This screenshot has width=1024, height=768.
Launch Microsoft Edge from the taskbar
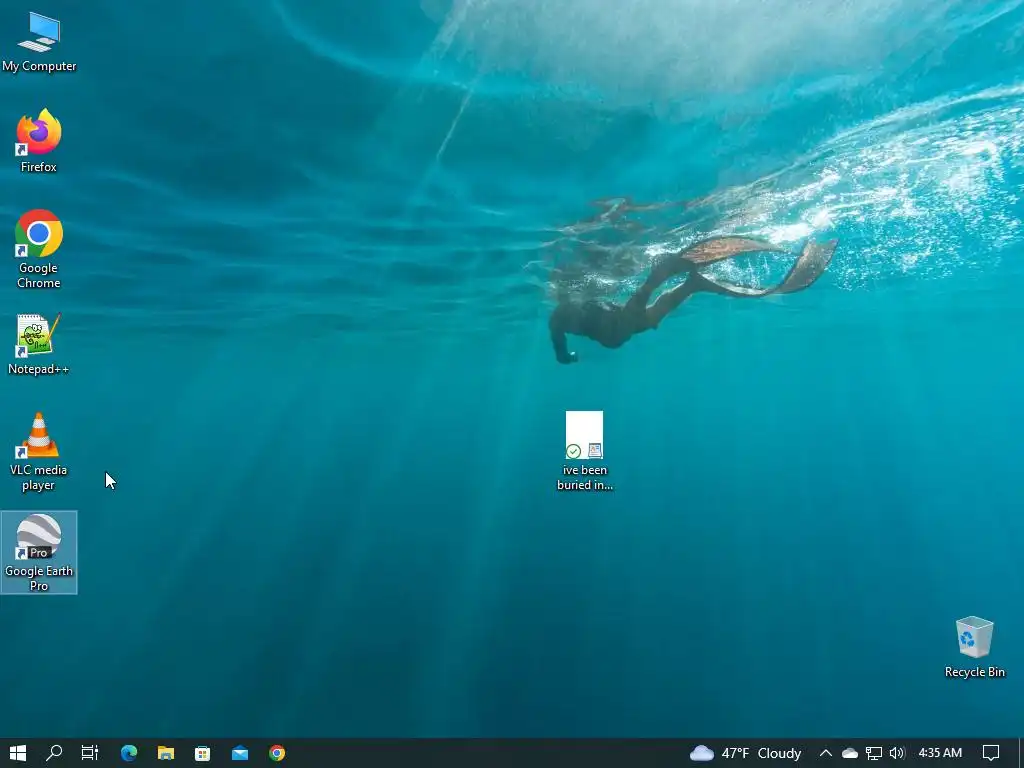[129, 753]
